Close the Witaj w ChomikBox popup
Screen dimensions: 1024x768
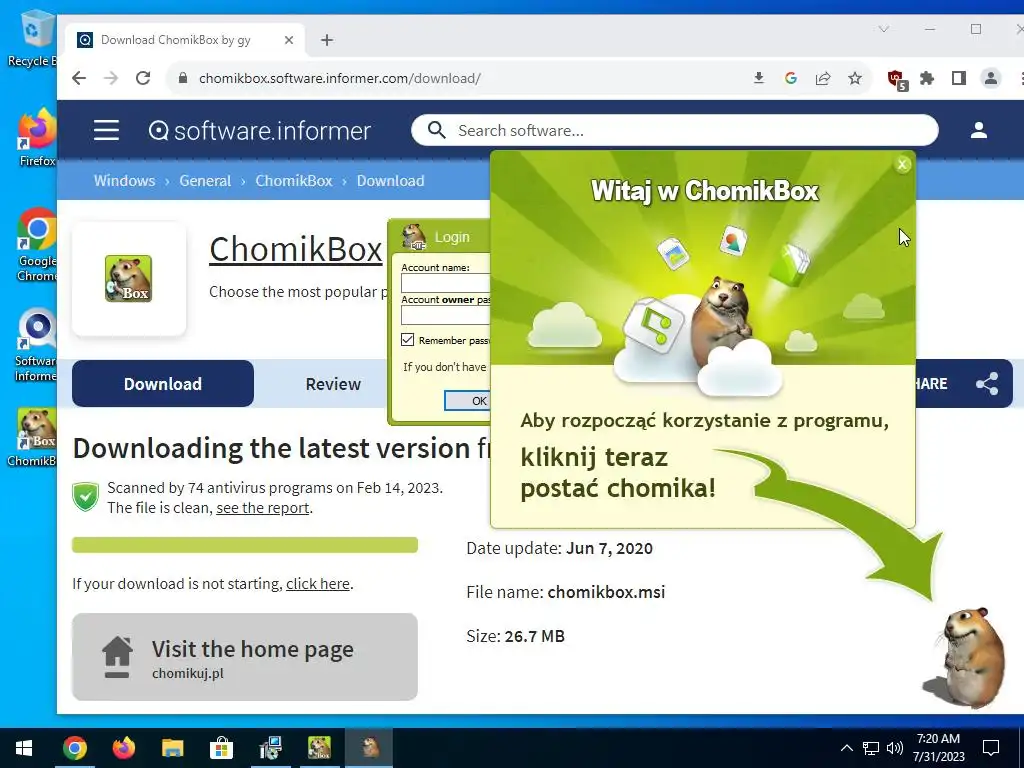903,165
